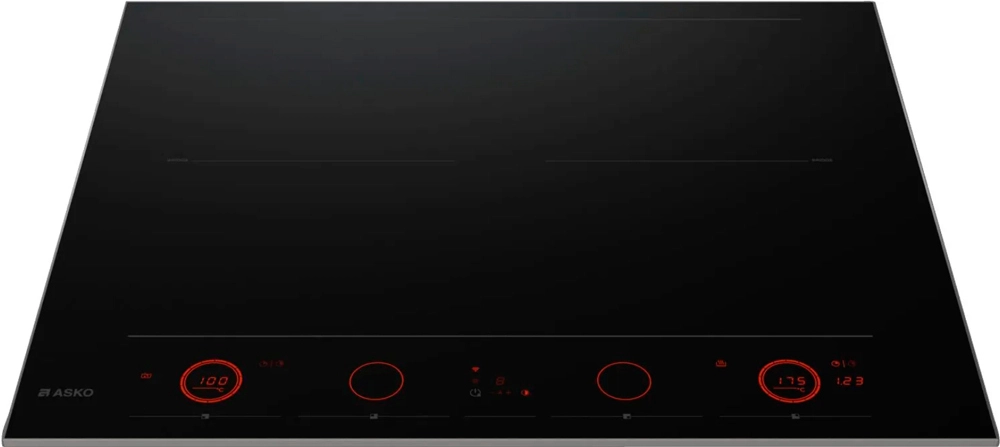Tap the pan icon left of the 175°C dial
1000x447 pixels.
point(721,363)
